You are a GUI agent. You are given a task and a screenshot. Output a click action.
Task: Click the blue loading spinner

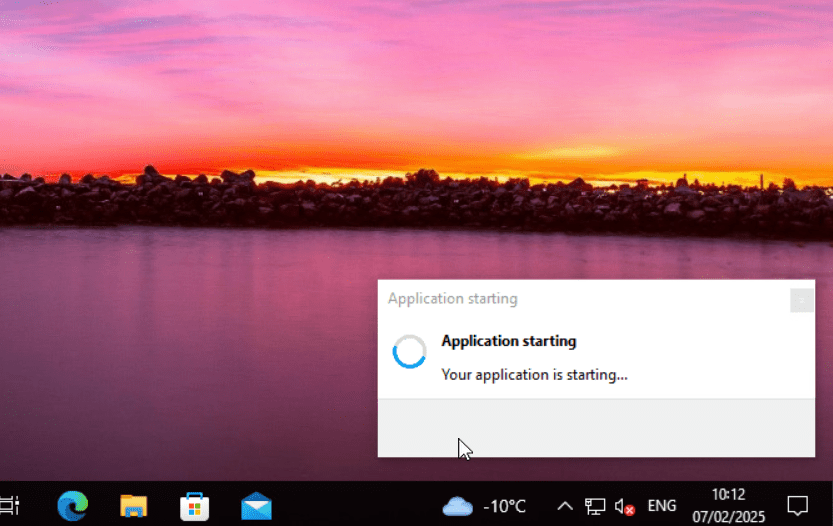(409, 352)
